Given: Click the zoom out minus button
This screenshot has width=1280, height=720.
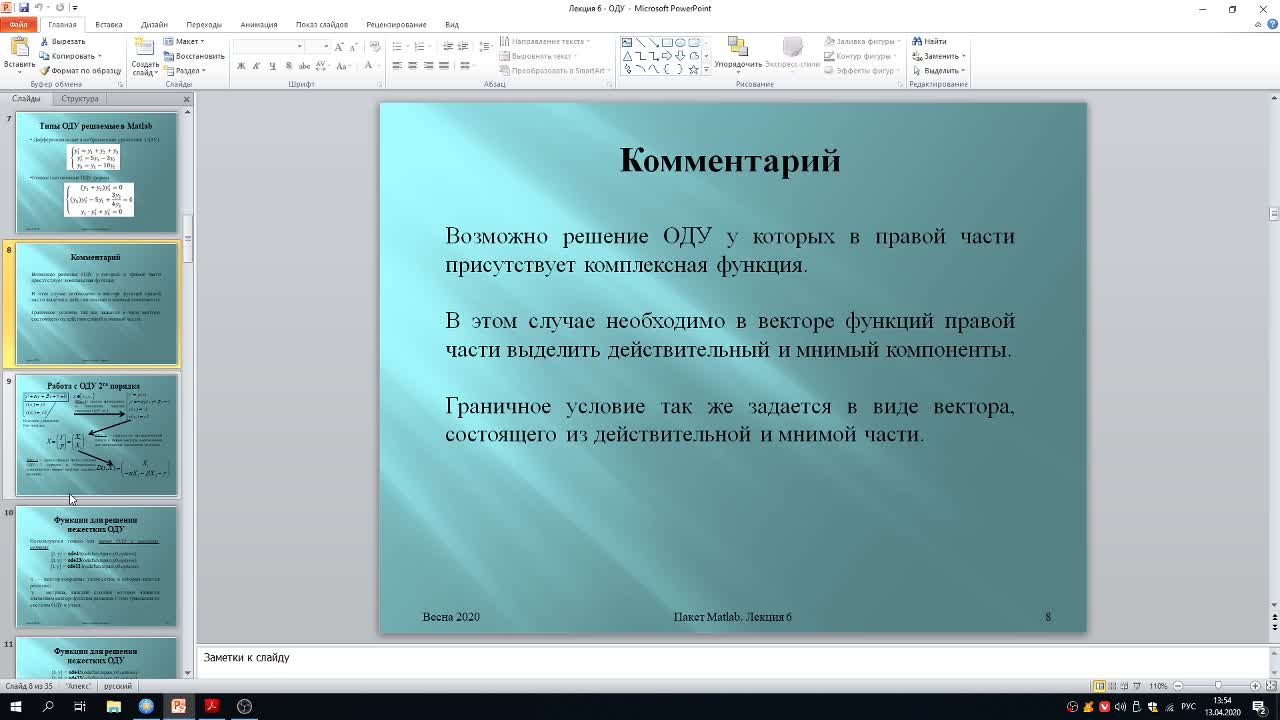Looking at the screenshot, I should (1177, 686).
